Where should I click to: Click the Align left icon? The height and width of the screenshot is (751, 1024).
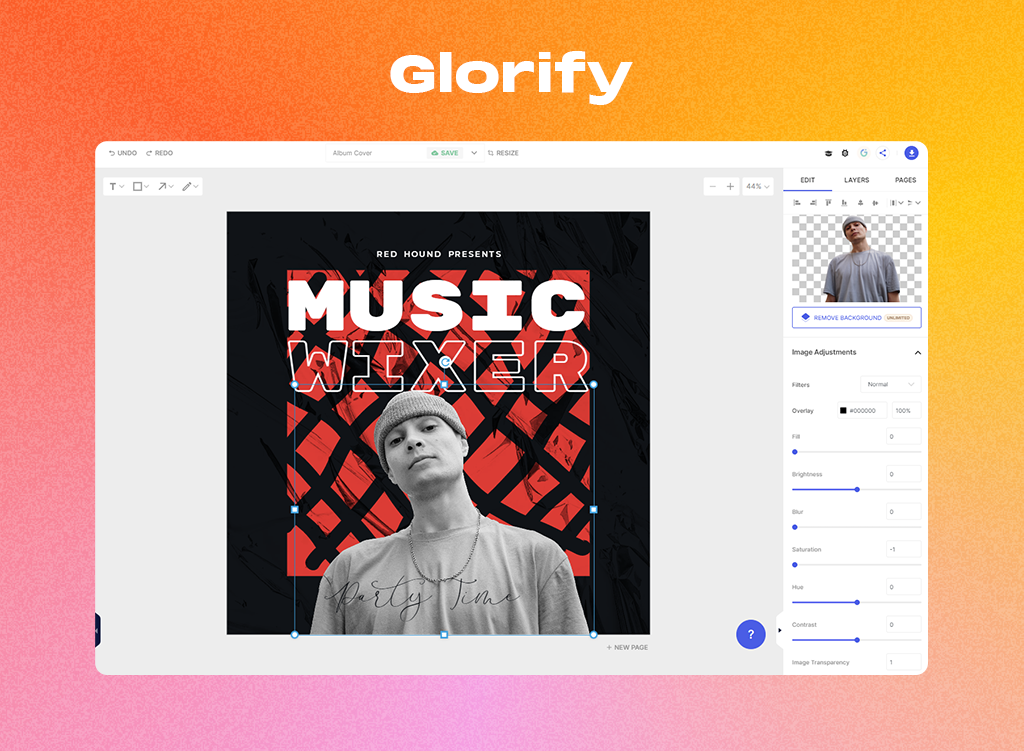pyautogui.click(x=797, y=203)
